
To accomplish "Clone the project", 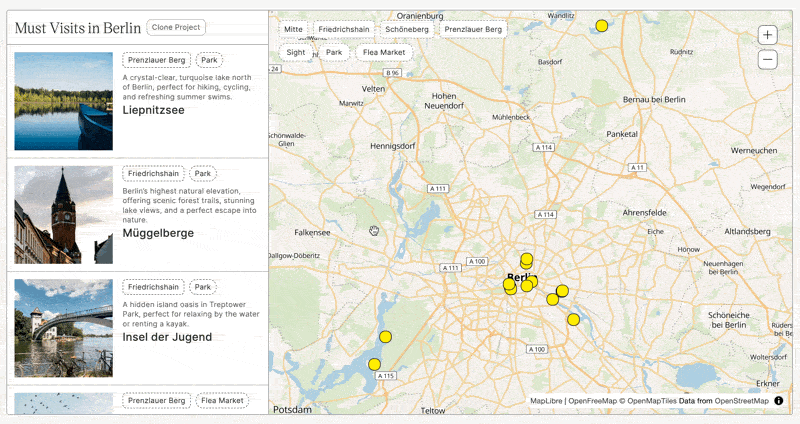I will coord(176,28).
